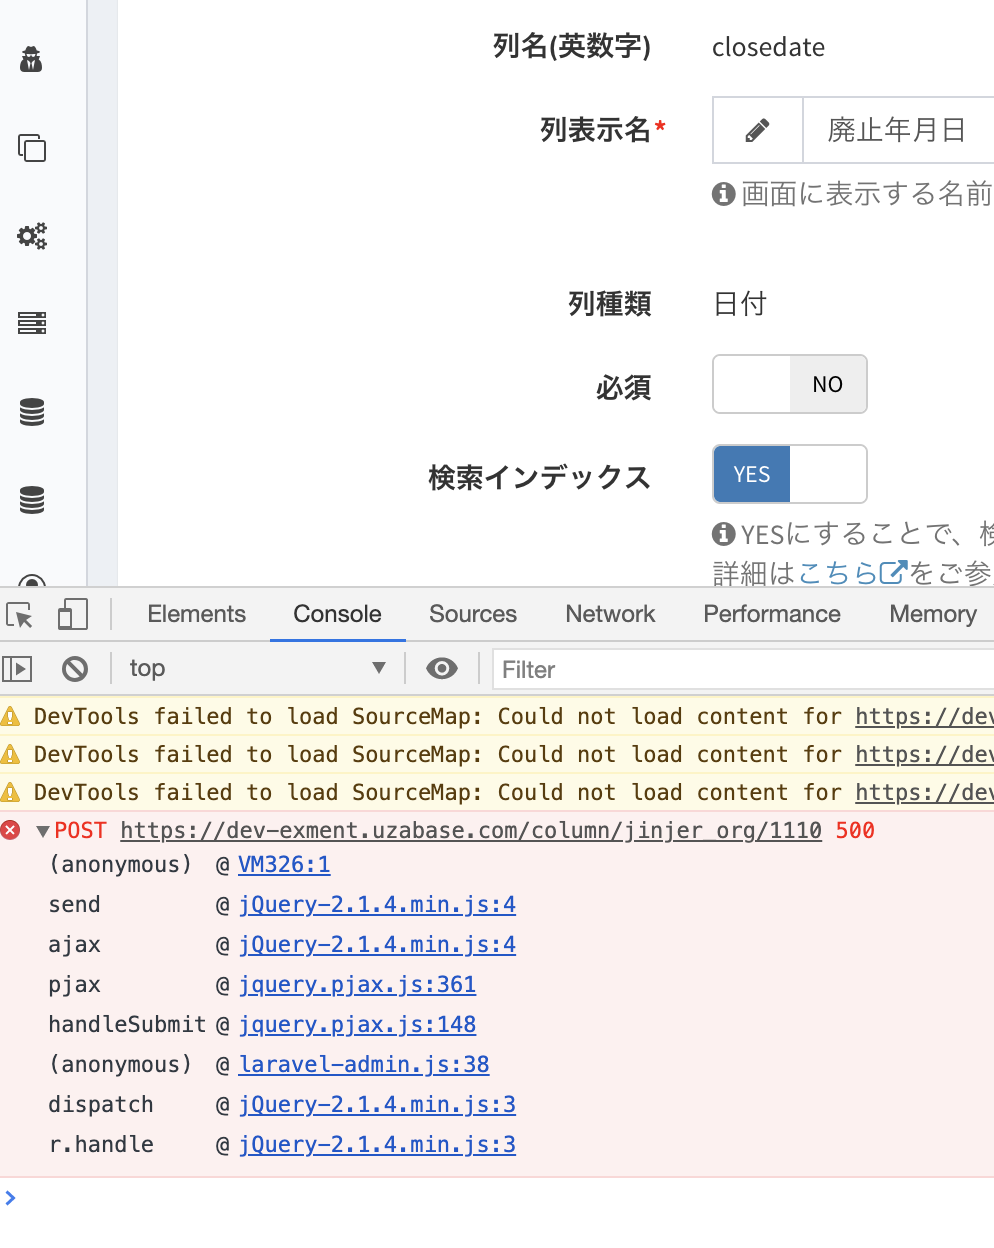Click the first SourceMap warning triangle icon
This screenshot has width=994, height=1248.
tap(11, 716)
